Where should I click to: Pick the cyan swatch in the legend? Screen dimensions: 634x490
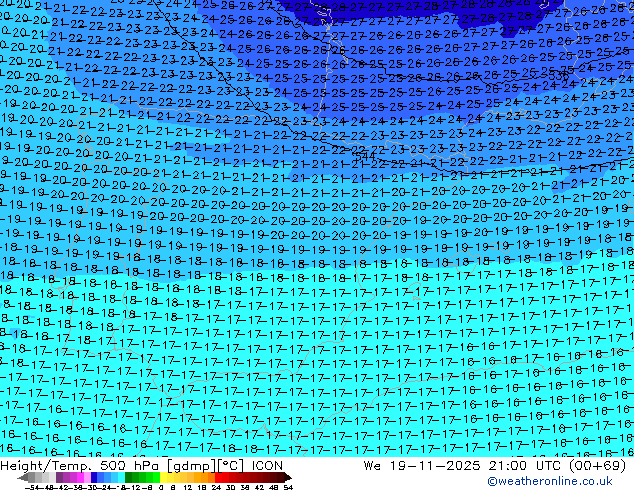click(121, 477)
